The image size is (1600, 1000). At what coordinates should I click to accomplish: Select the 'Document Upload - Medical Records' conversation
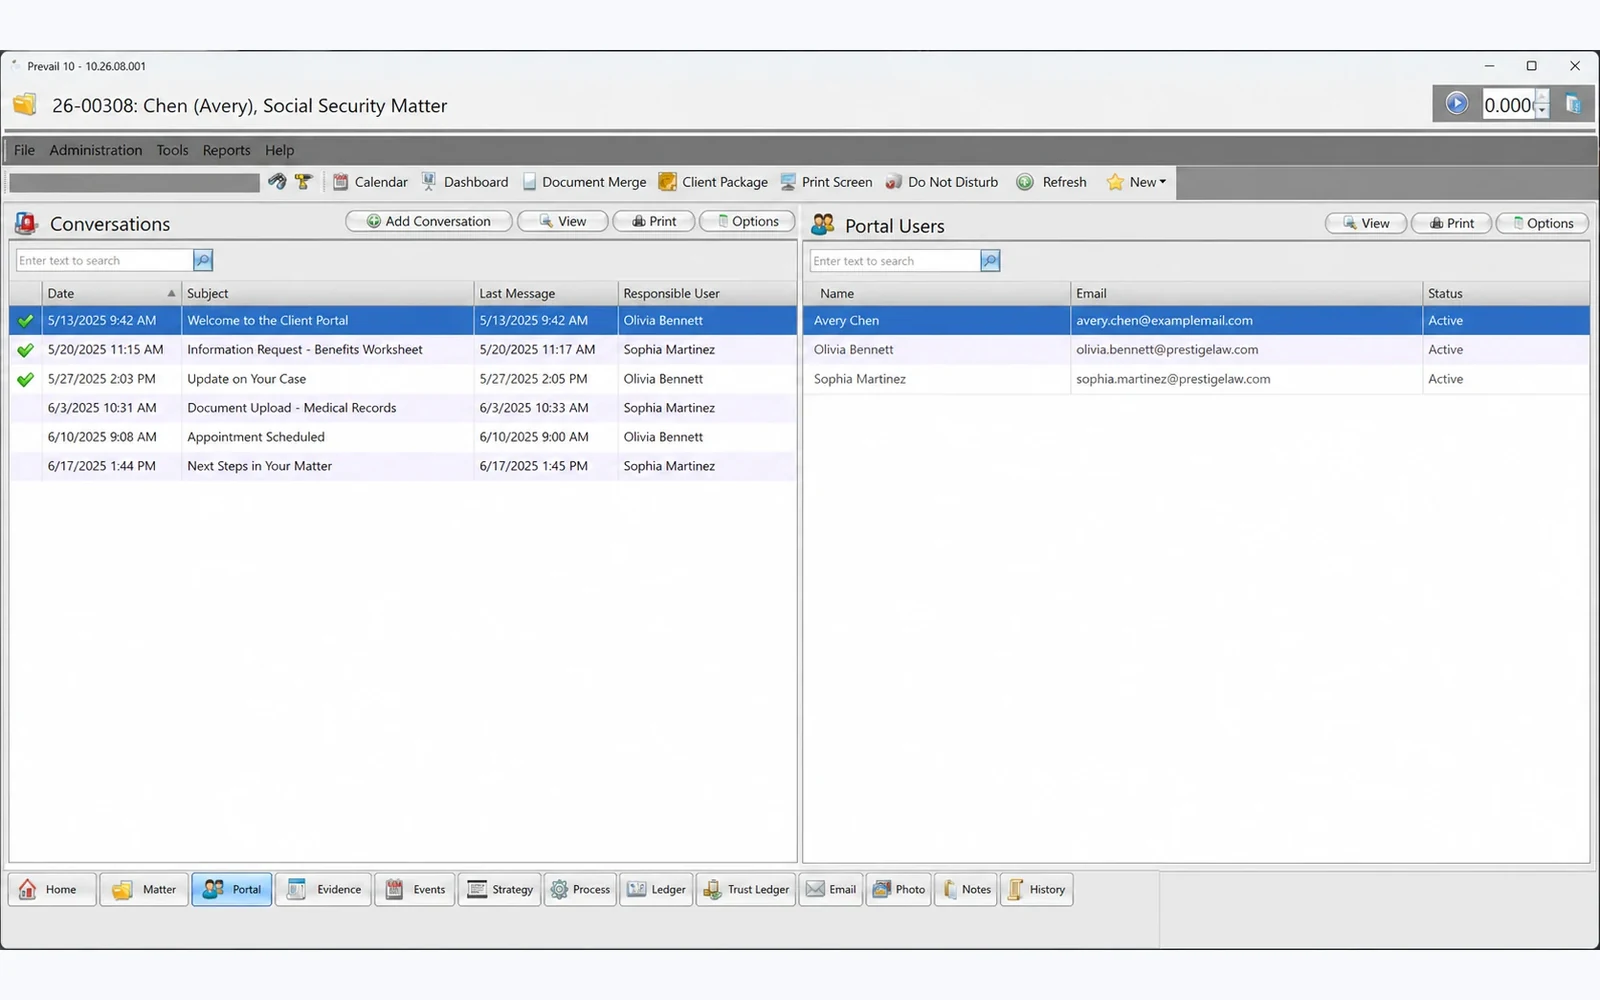403,408
